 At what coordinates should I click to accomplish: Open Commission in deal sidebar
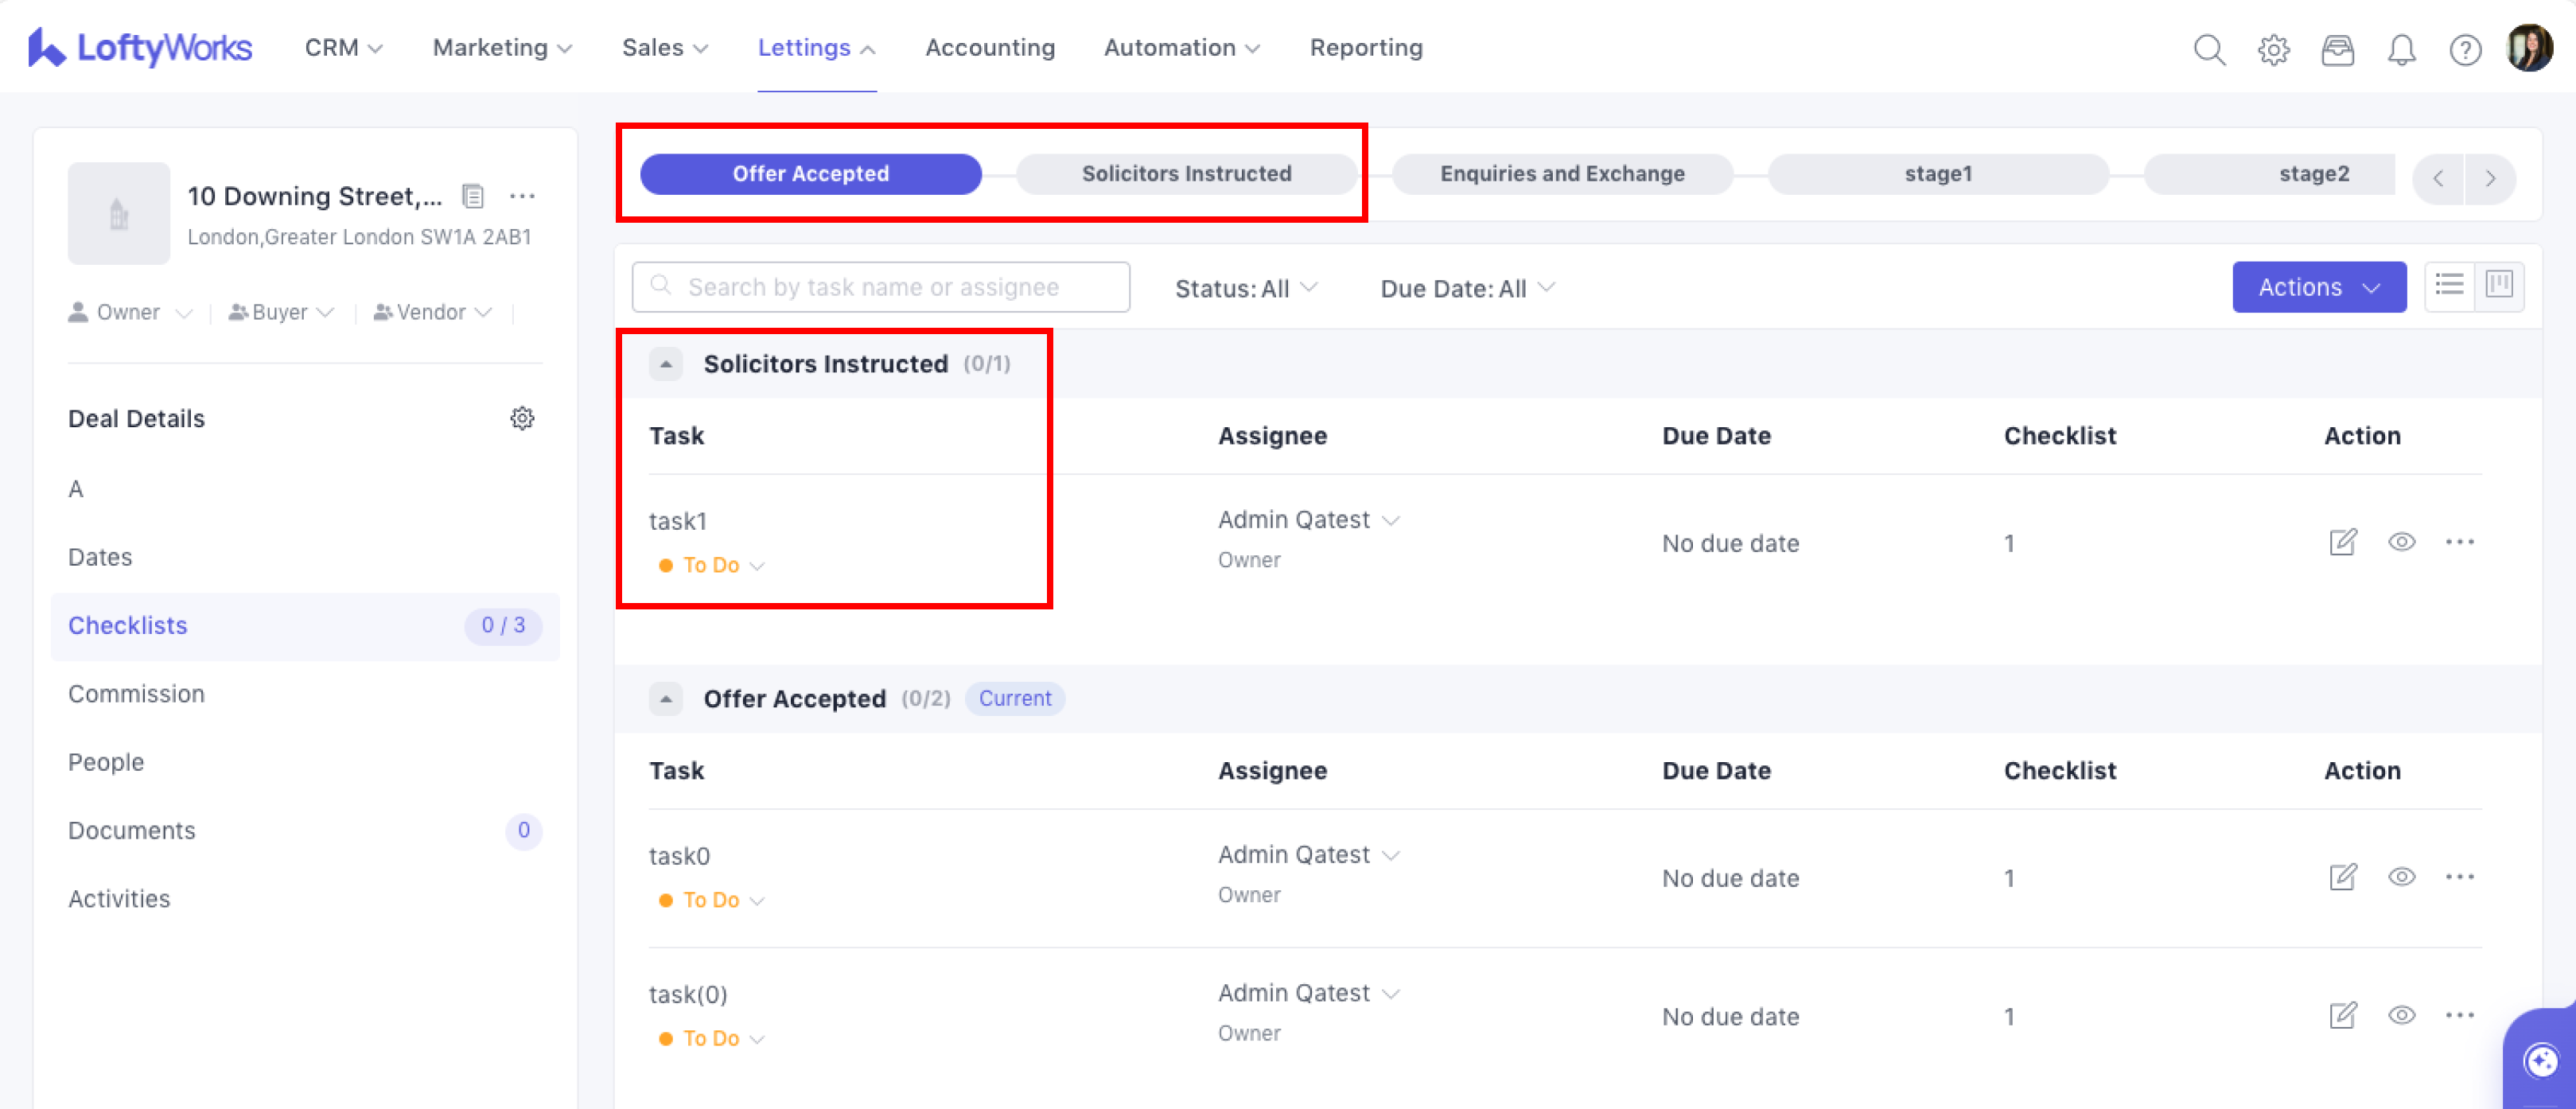[136, 693]
